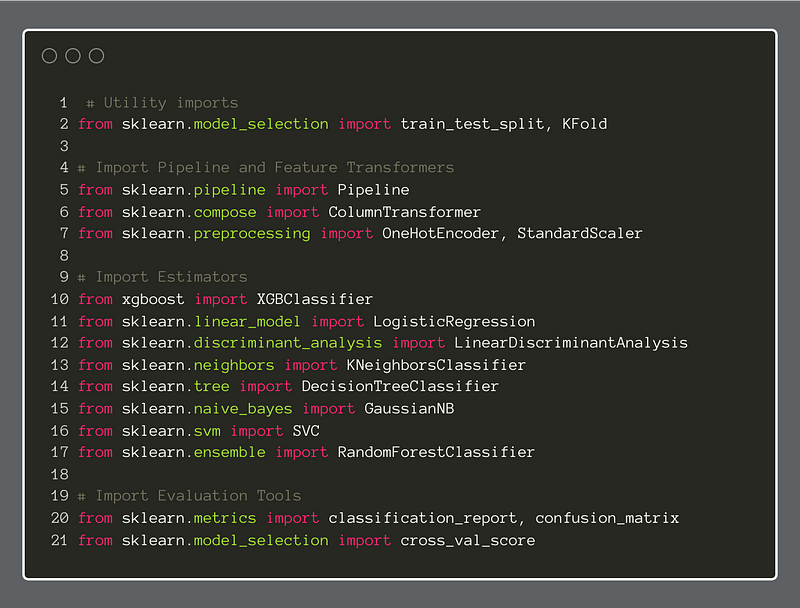800x608 pixels.
Task: Click 'classification_report' on line 20
Action: [x=422, y=518]
